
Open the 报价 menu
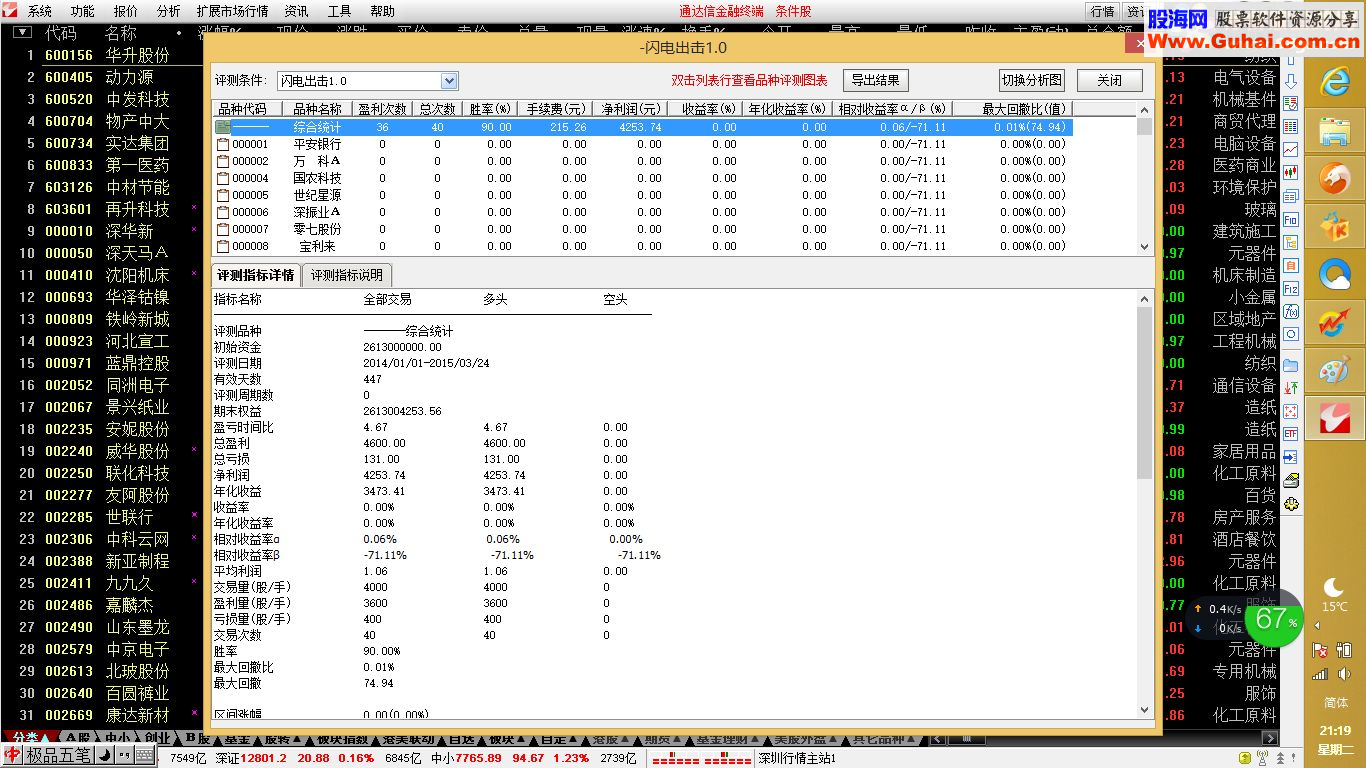[x=126, y=11]
